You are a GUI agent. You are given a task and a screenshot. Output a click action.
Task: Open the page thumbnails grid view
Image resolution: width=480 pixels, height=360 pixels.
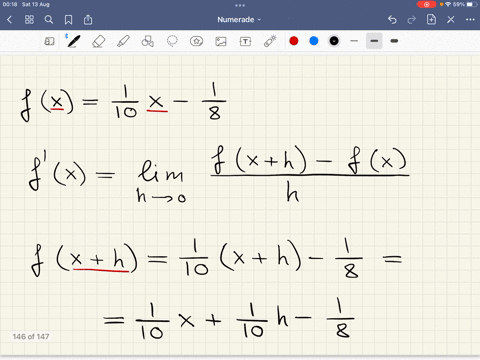coord(29,20)
